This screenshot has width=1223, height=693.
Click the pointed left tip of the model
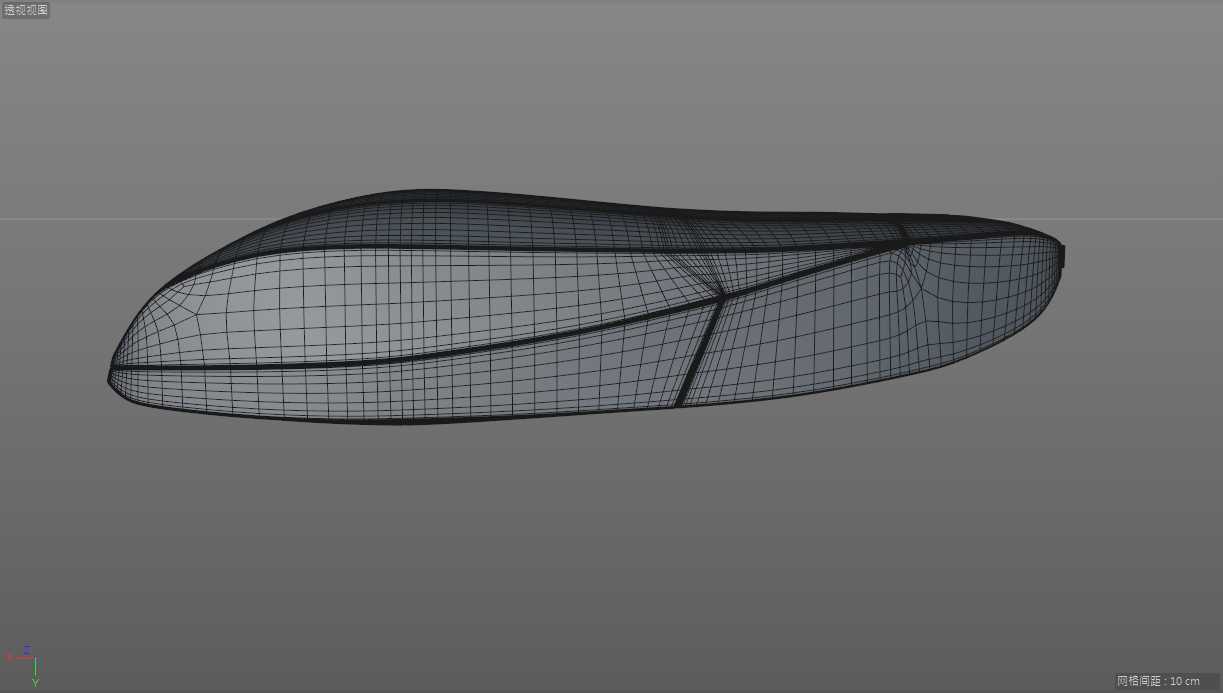(x=110, y=377)
